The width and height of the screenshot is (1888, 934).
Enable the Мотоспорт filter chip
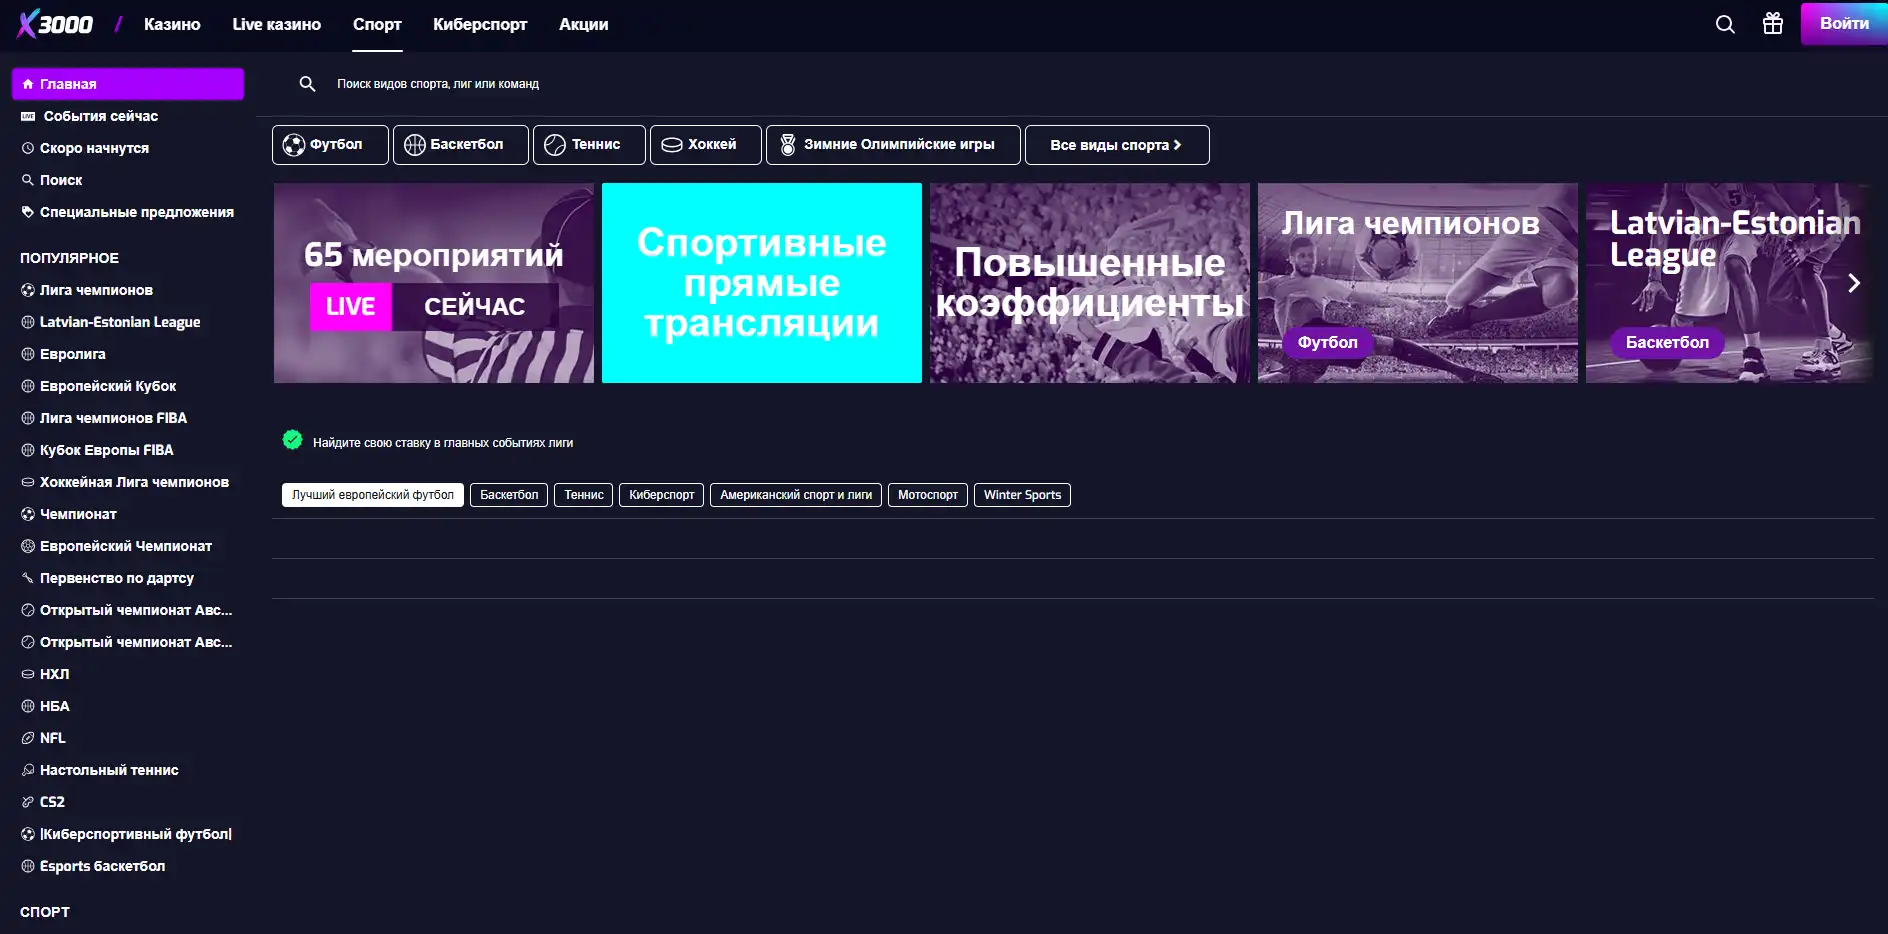coord(927,494)
